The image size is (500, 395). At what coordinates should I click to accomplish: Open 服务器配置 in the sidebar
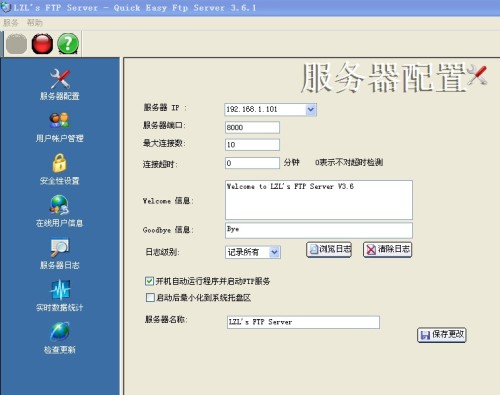(60, 85)
